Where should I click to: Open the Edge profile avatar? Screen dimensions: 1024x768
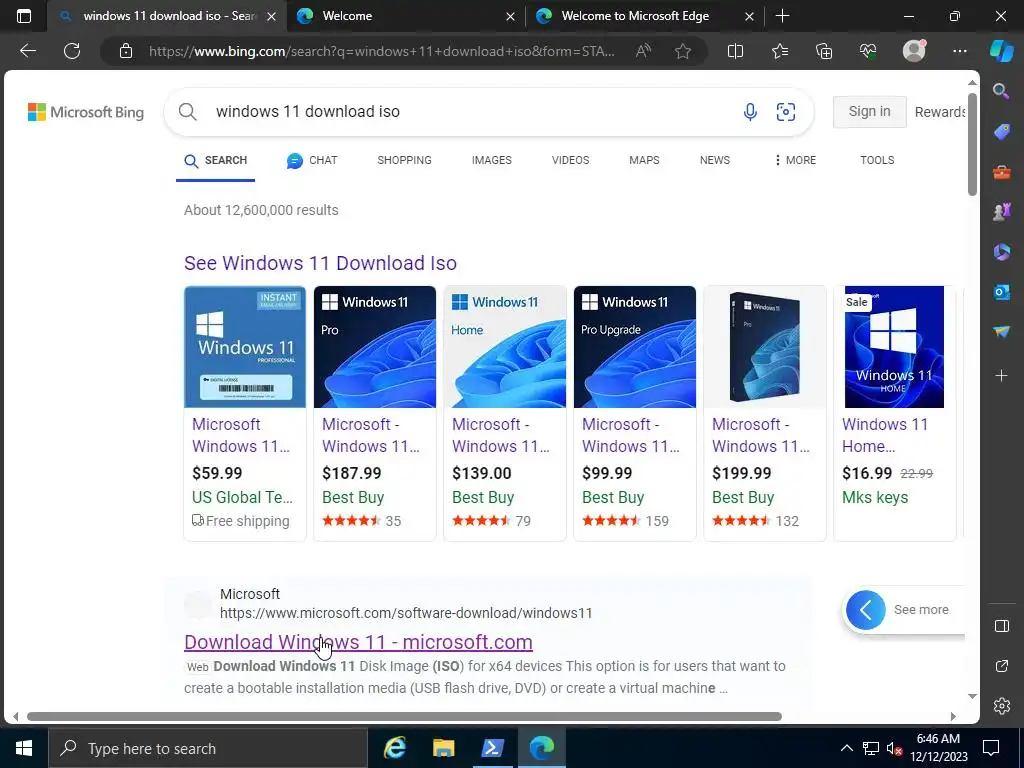pyautogui.click(x=914, y=51)
